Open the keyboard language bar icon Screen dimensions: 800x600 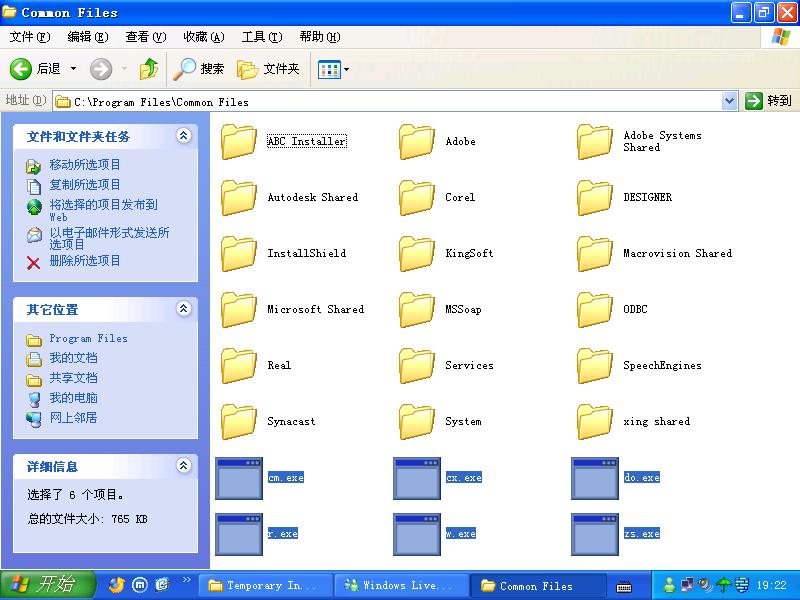click(623, 587)
